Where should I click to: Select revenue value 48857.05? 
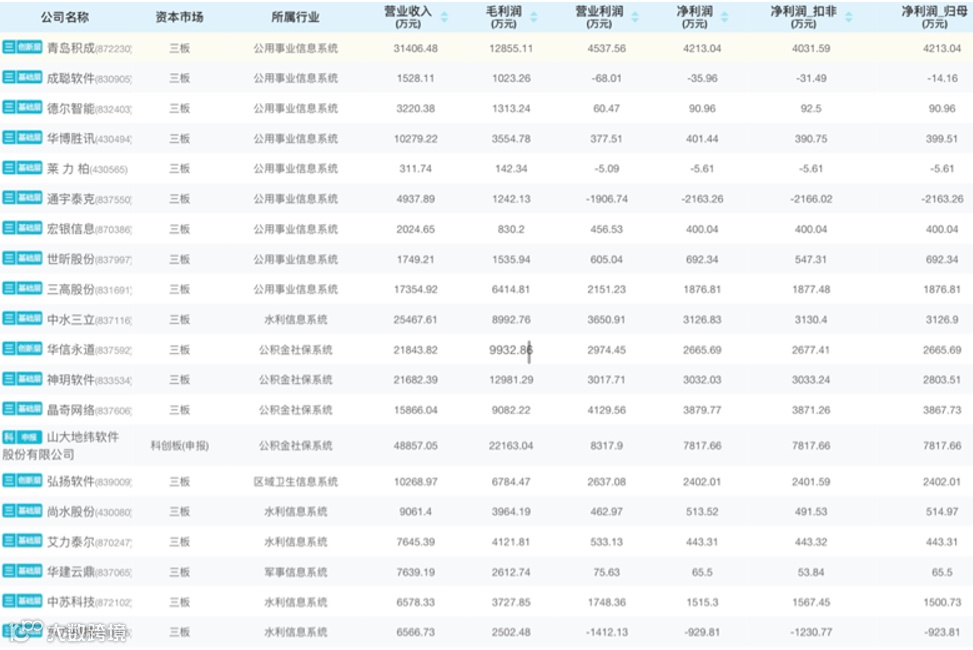click(x=415, y=446)
